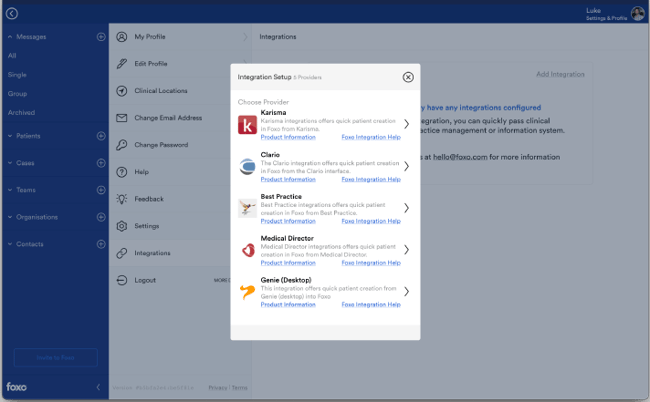Click the Help question mark icon
This screenshot has width=650, height=402.
click(121, 172)
